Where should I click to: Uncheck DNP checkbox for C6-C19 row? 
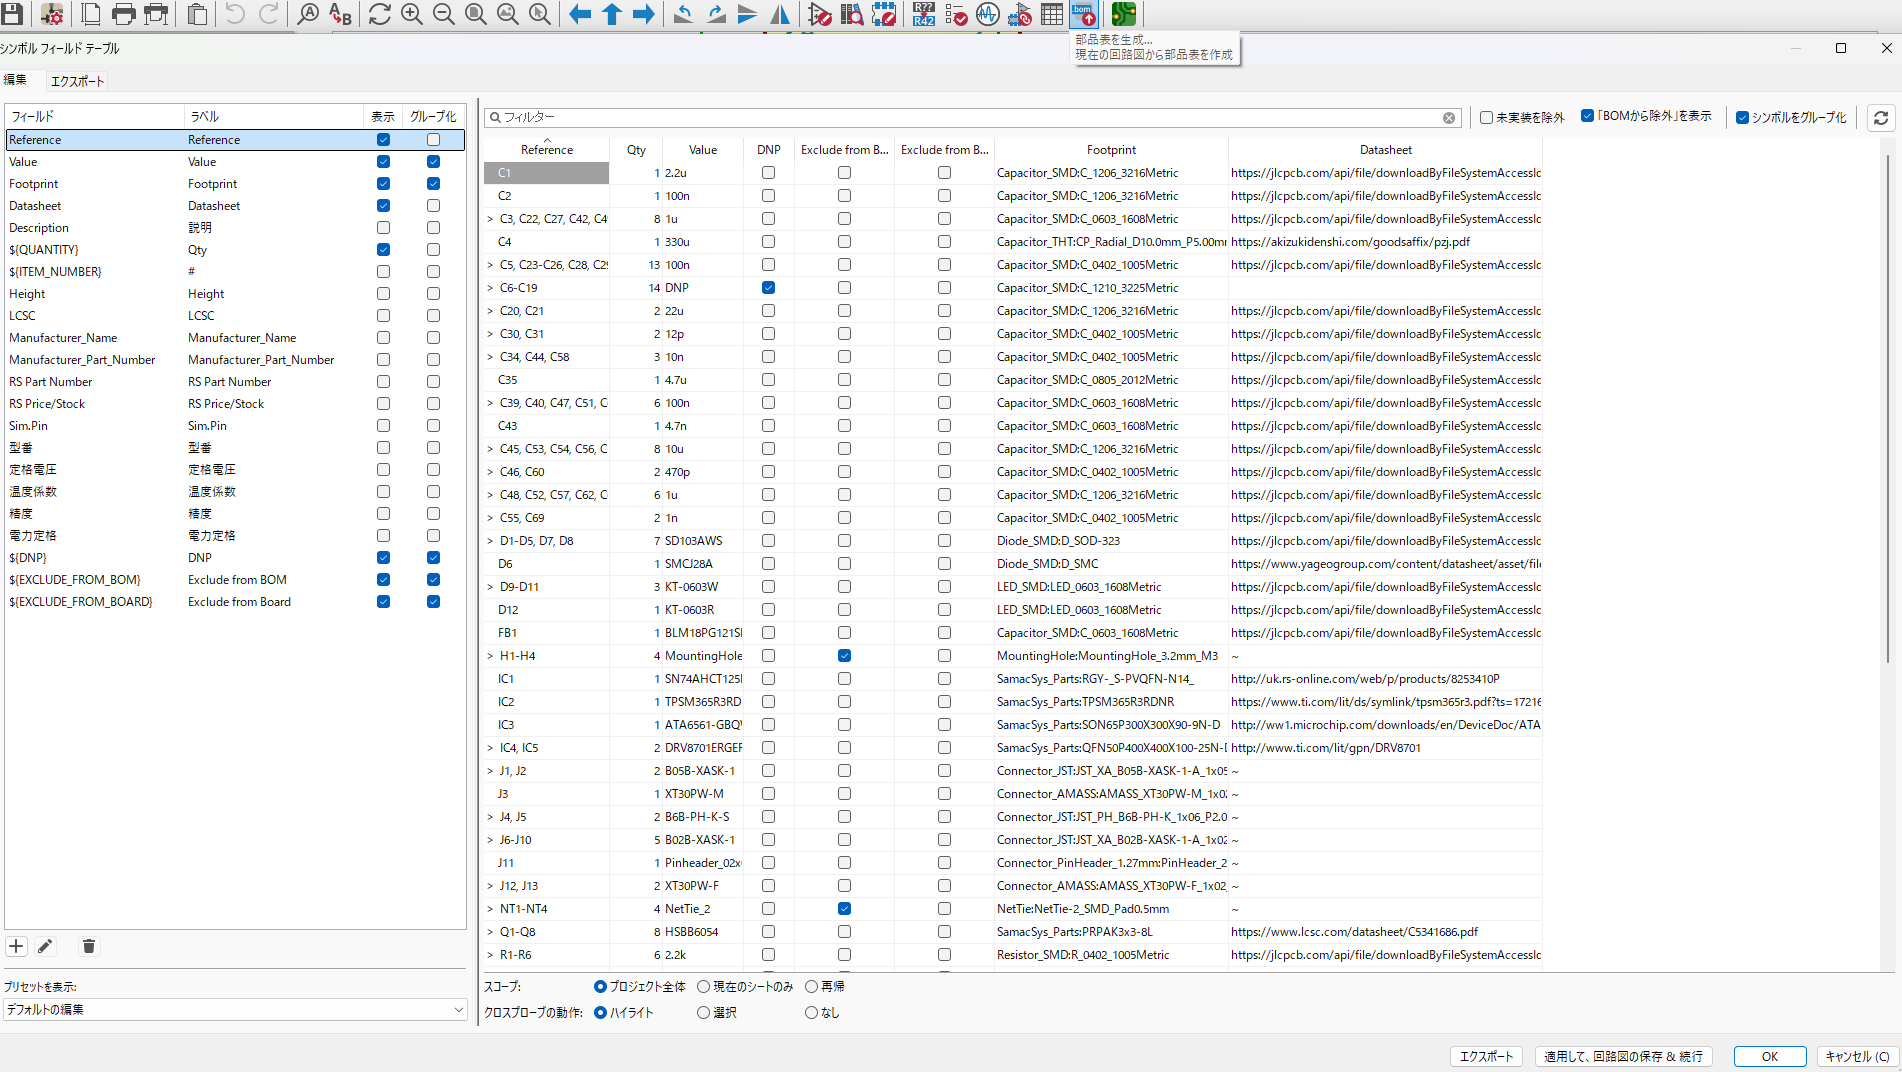[x=768, y=288]
